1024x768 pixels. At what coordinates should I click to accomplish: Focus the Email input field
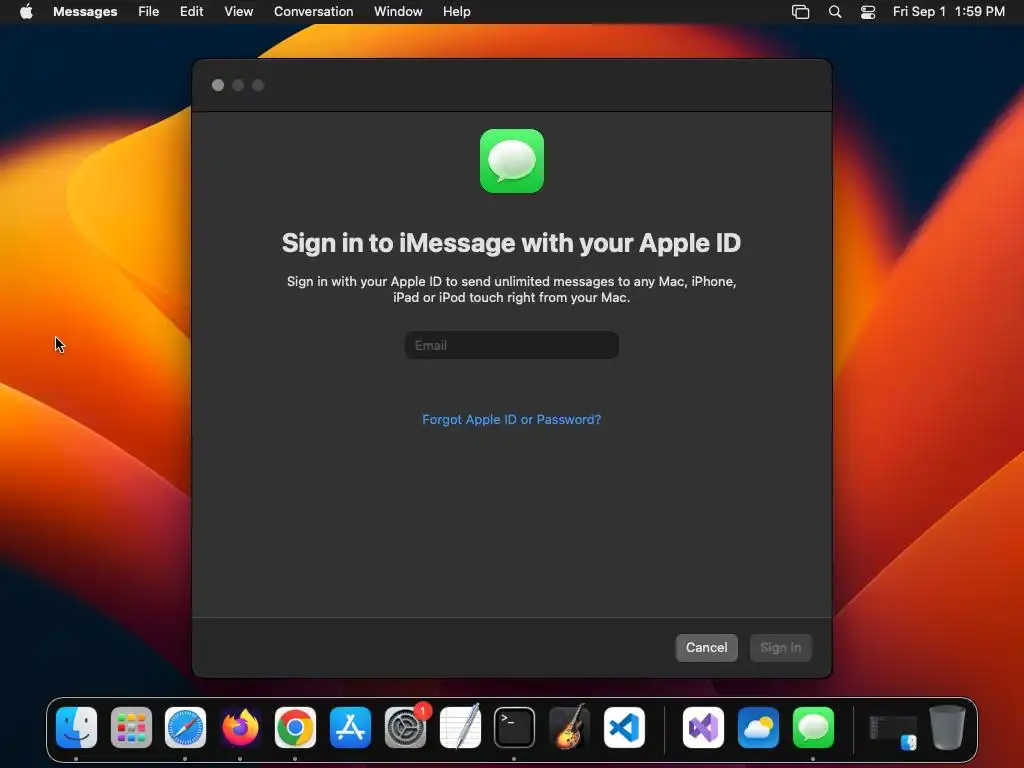pos(511,345)
